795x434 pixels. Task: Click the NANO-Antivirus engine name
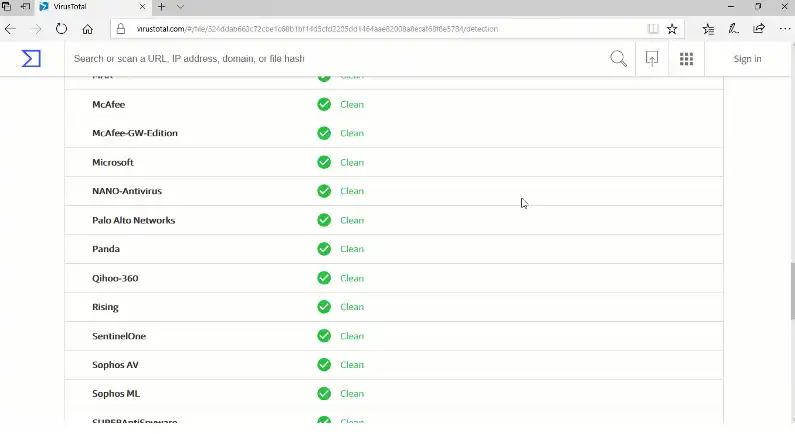tap(127, 191)
